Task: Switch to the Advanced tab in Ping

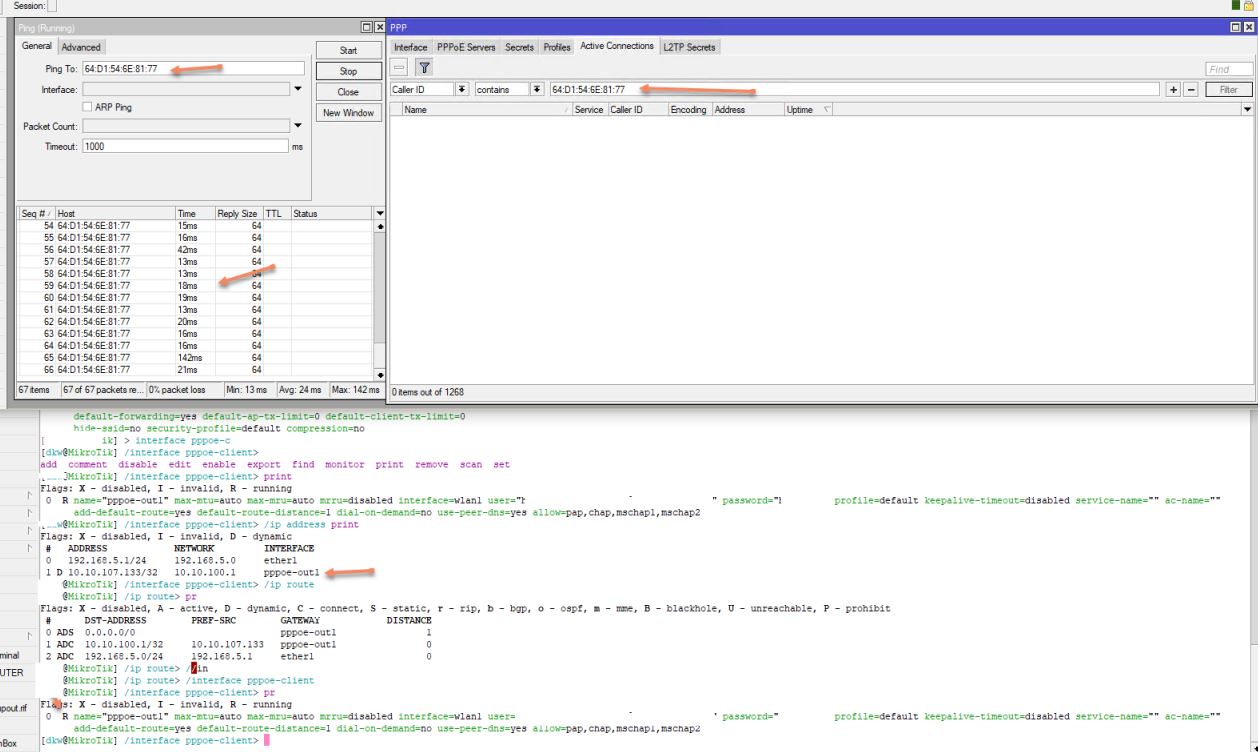Action: [x=81, y=47]
